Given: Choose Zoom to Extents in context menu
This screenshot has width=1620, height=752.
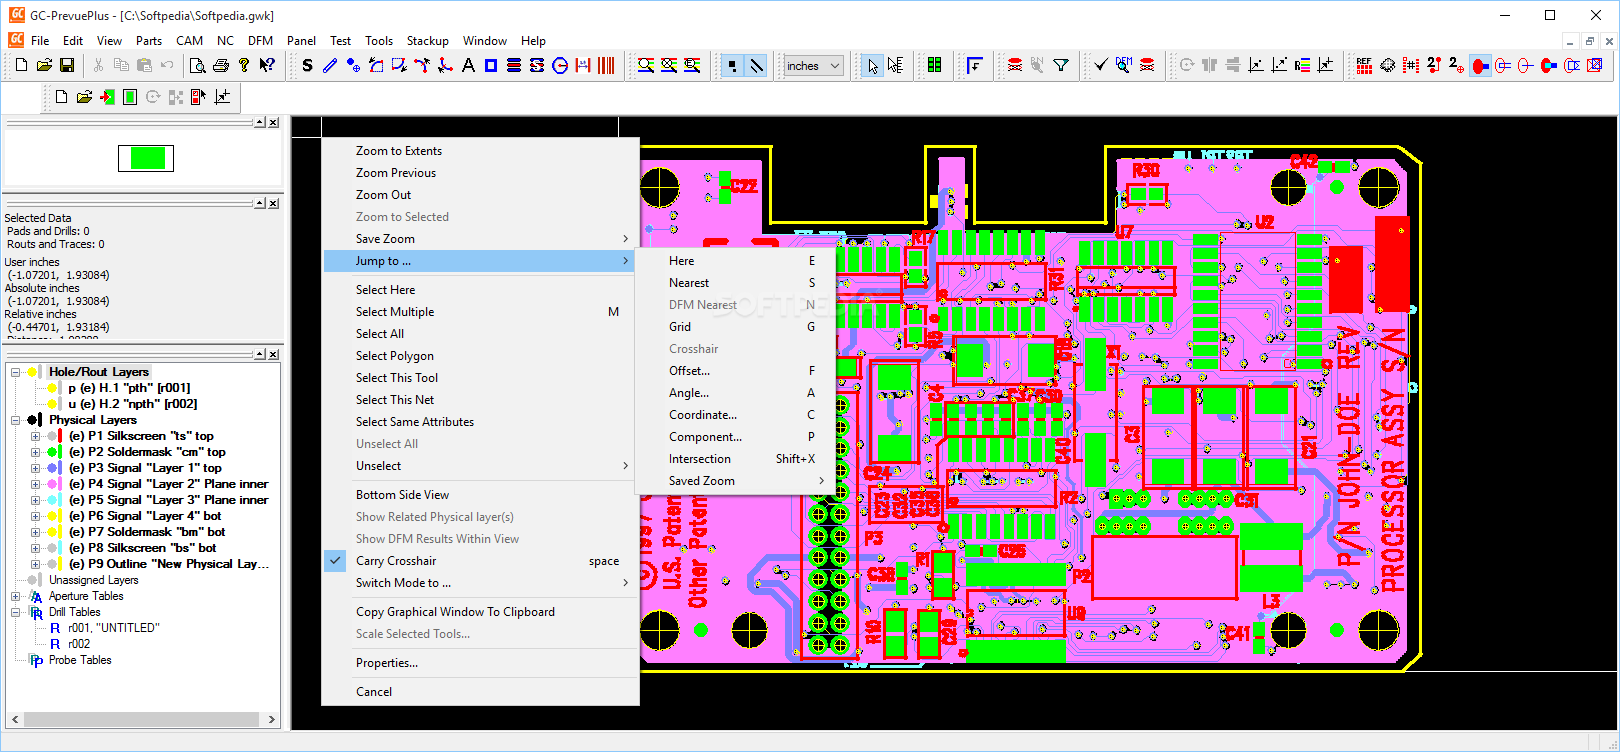Looking at the screenshot, I should [480, 151].
